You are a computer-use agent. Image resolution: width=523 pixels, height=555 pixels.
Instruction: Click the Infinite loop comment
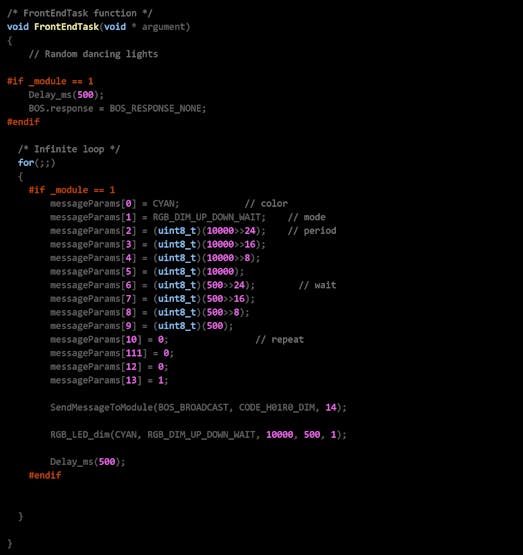(x=69, y=149)
